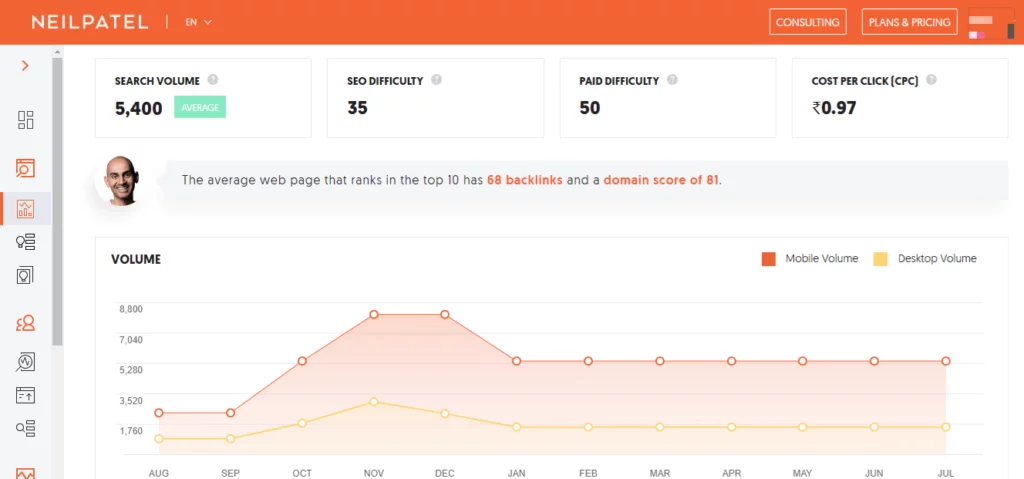
Task: Select the mobile volume point for OCT
Action: 302,361
